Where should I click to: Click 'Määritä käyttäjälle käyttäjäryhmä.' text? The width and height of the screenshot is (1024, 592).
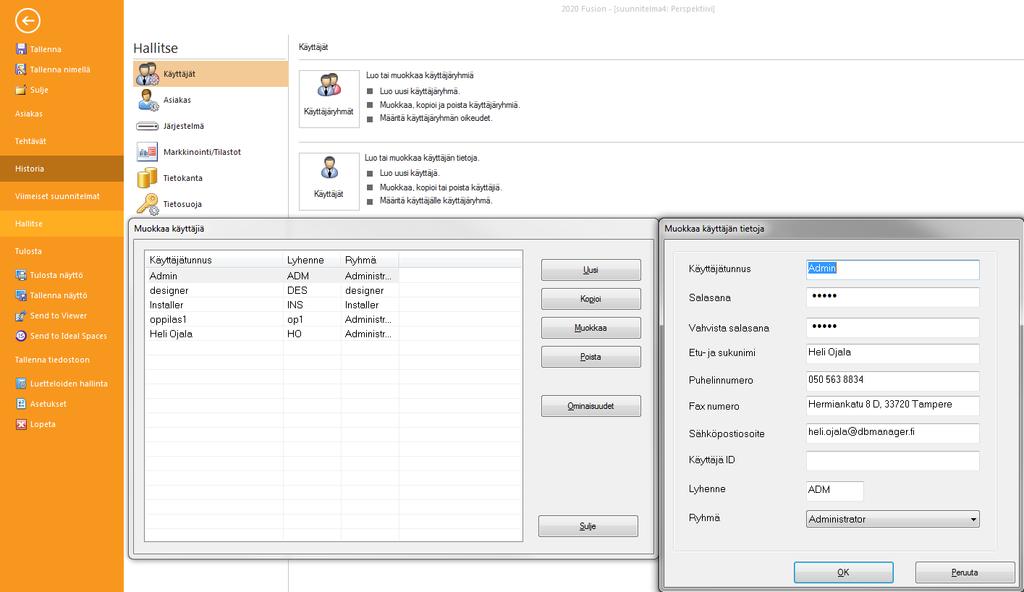[436, 201]
